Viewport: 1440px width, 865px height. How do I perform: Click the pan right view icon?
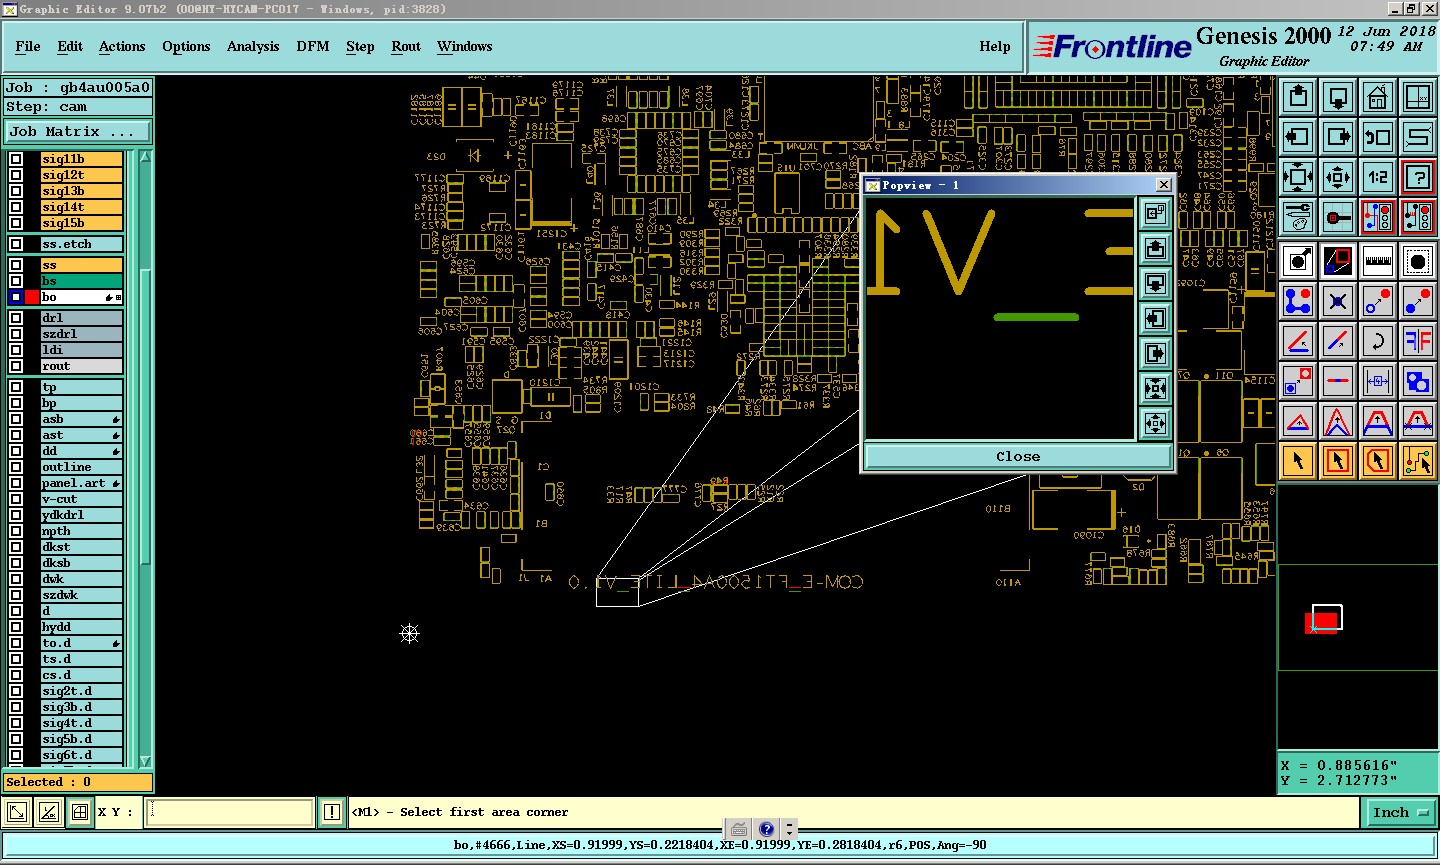1338,137
